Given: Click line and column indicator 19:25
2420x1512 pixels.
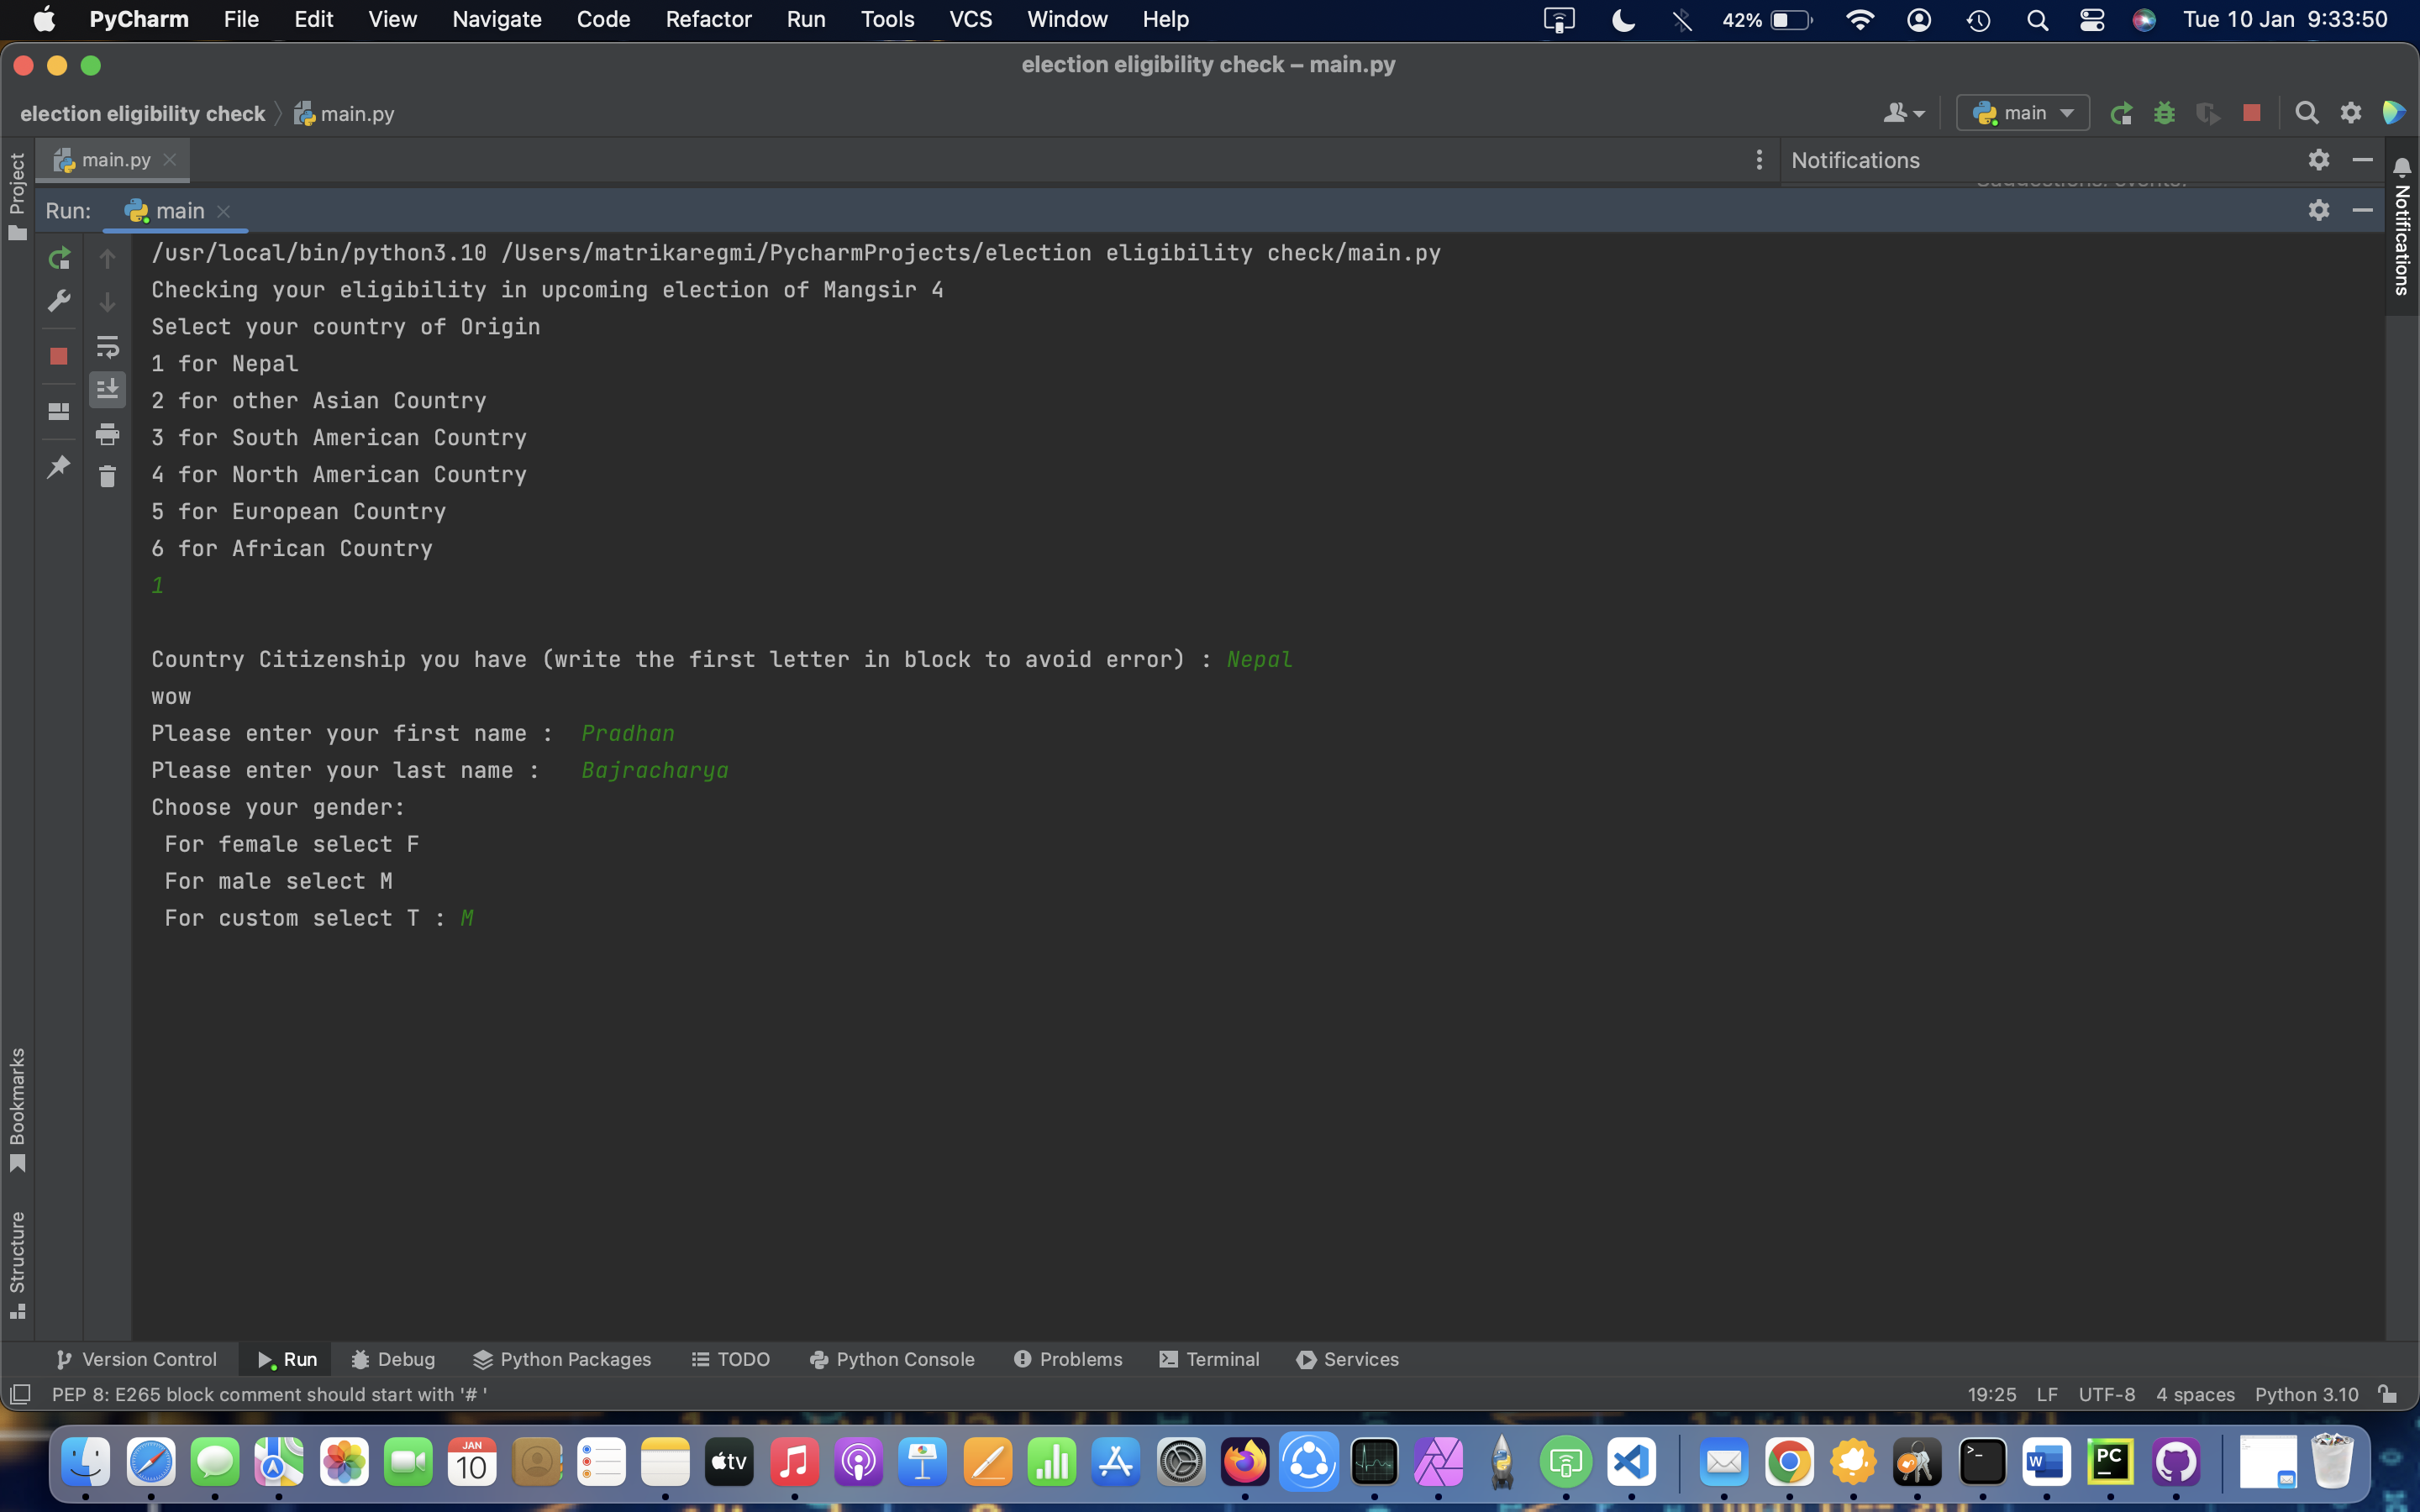Looking at the screenshot, I should [x=1991, y=1394].
